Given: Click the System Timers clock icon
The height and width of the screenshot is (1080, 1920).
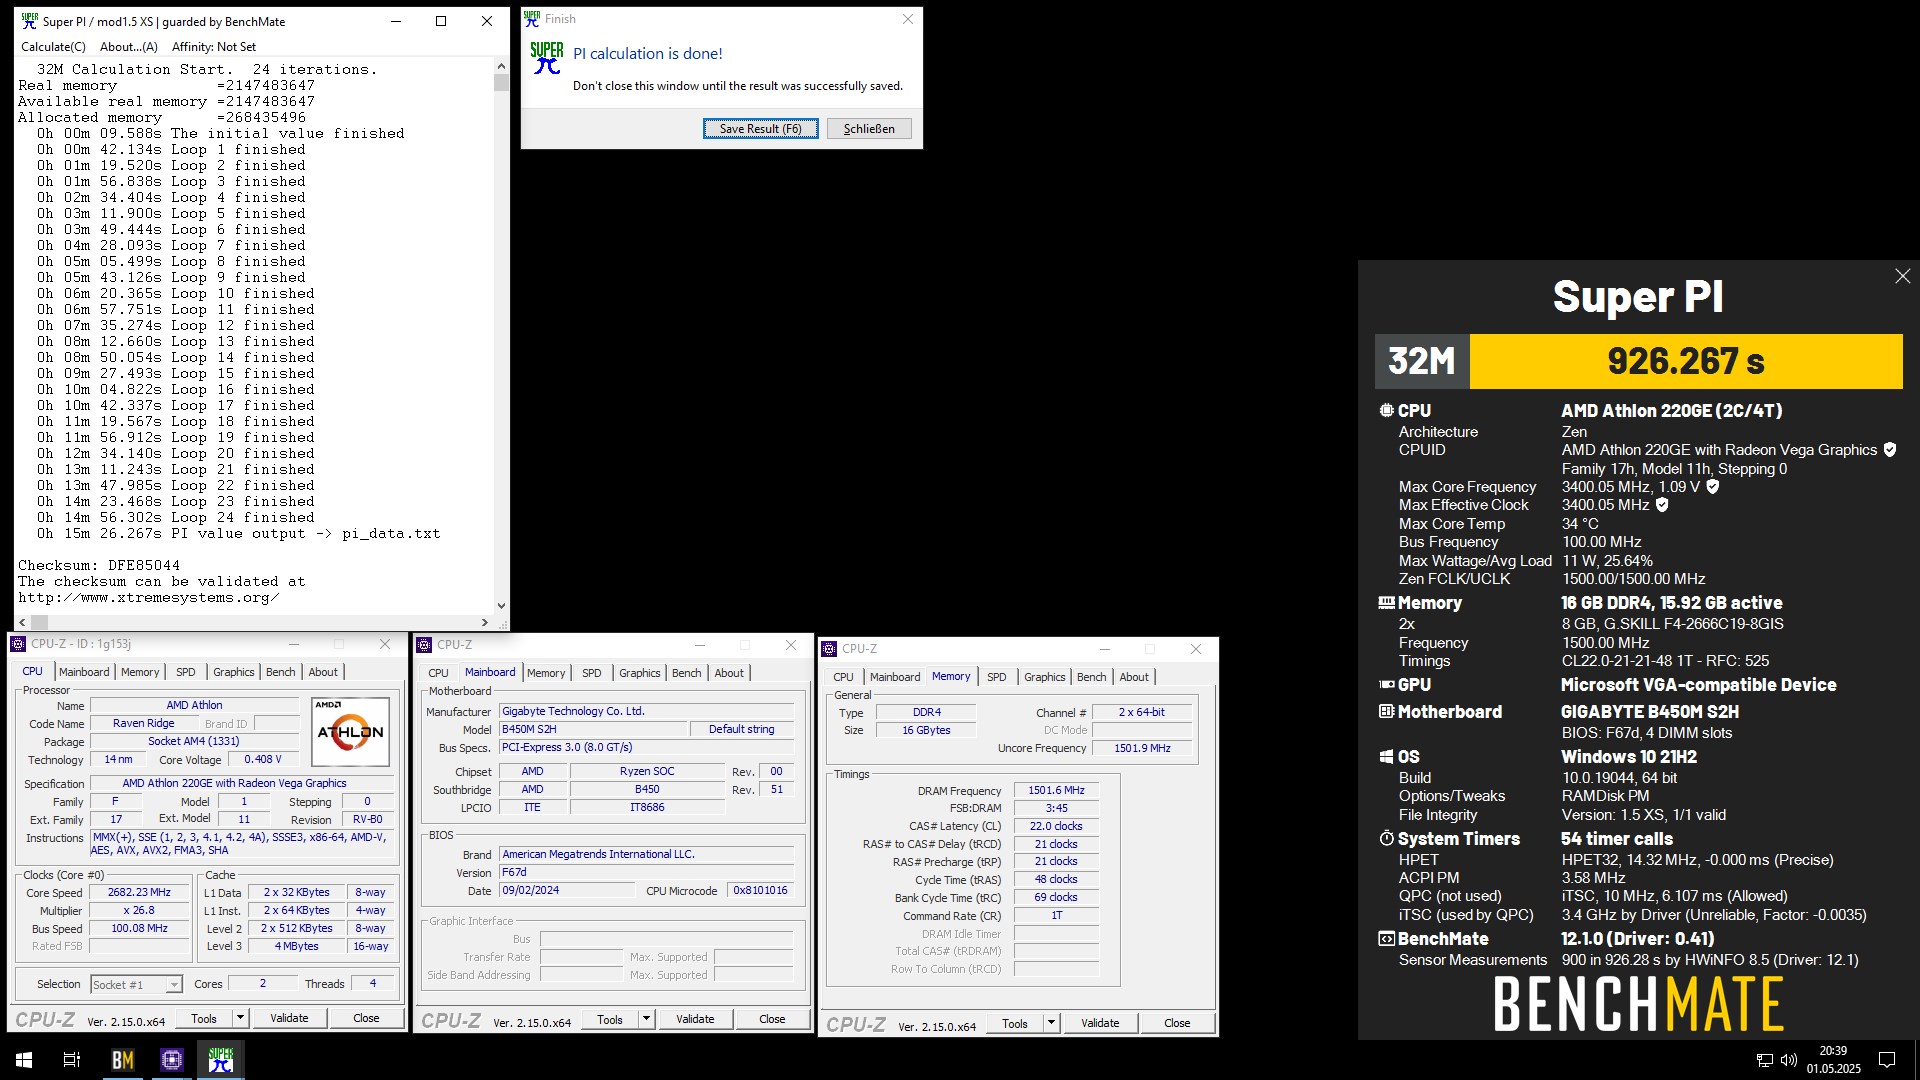Looking at the screenshot, I should [x=1386, y=839].
